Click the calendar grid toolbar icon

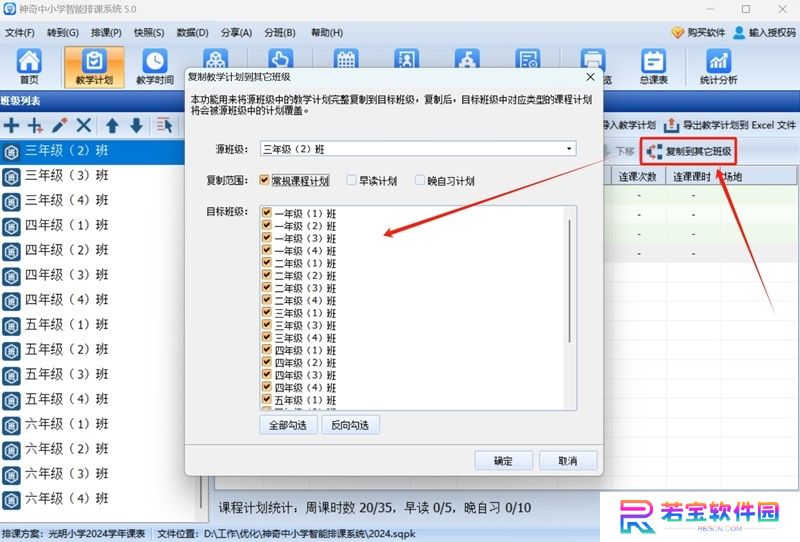(x=346, y=59)
